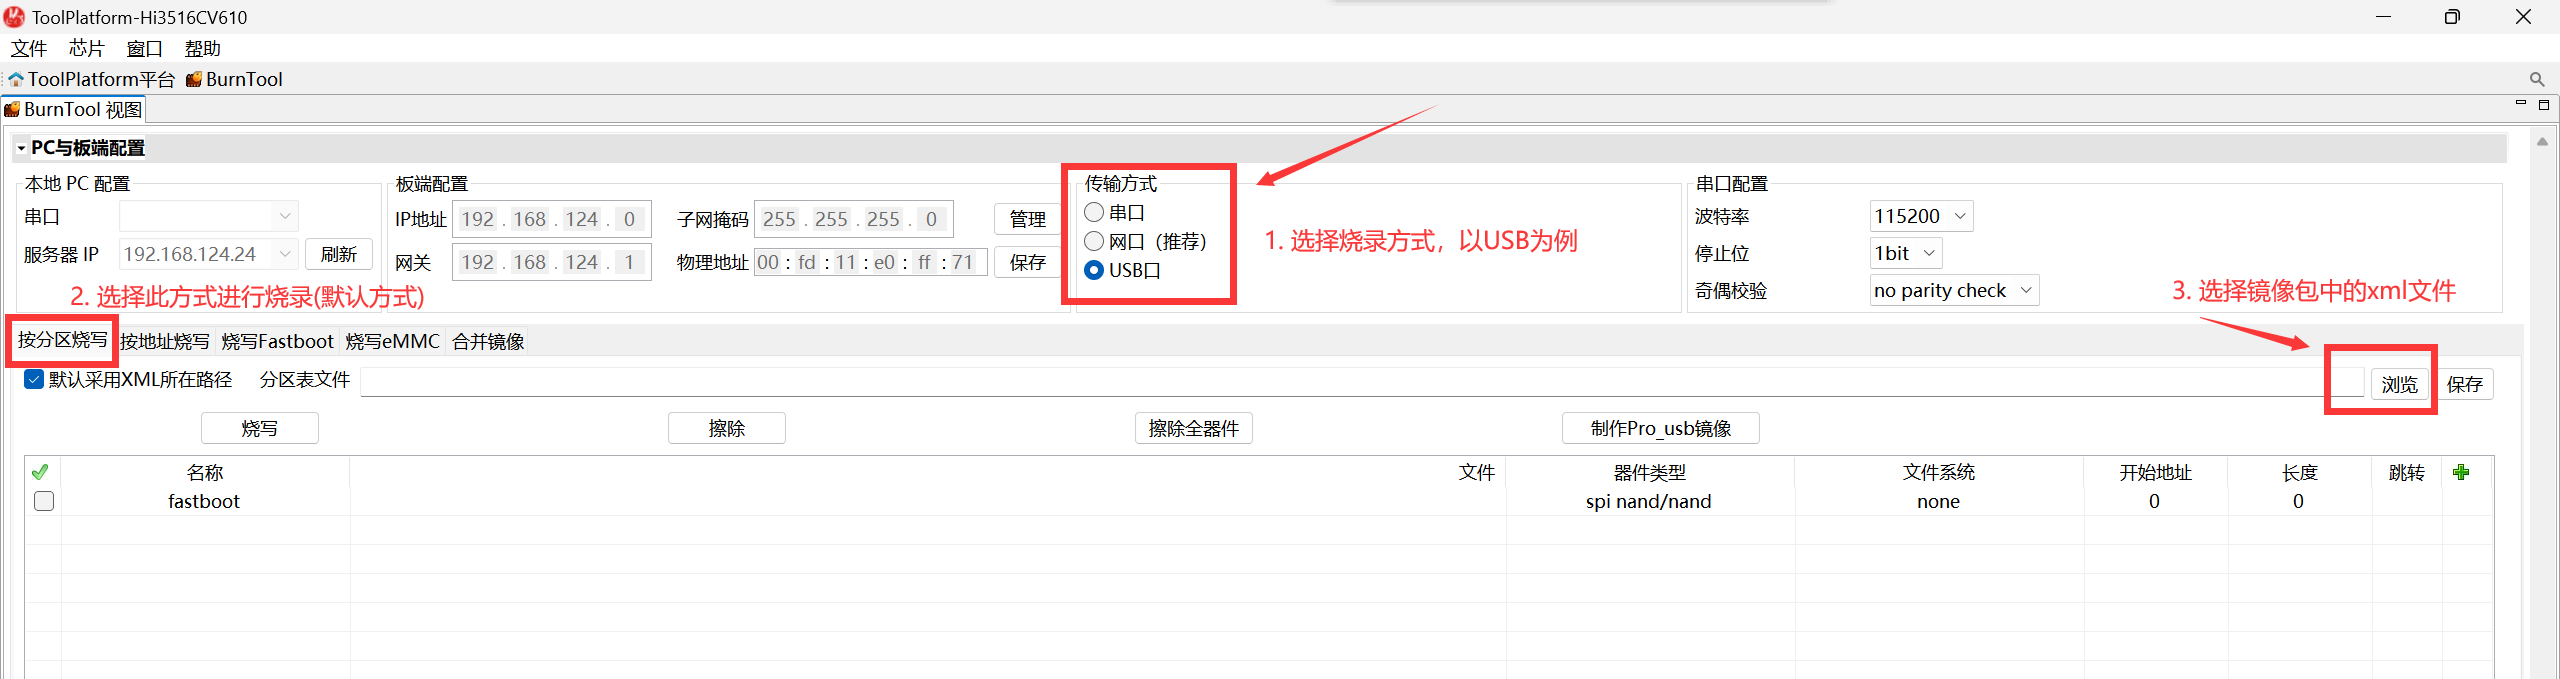Click the BurnTool toolbar icon

(194, 79)
